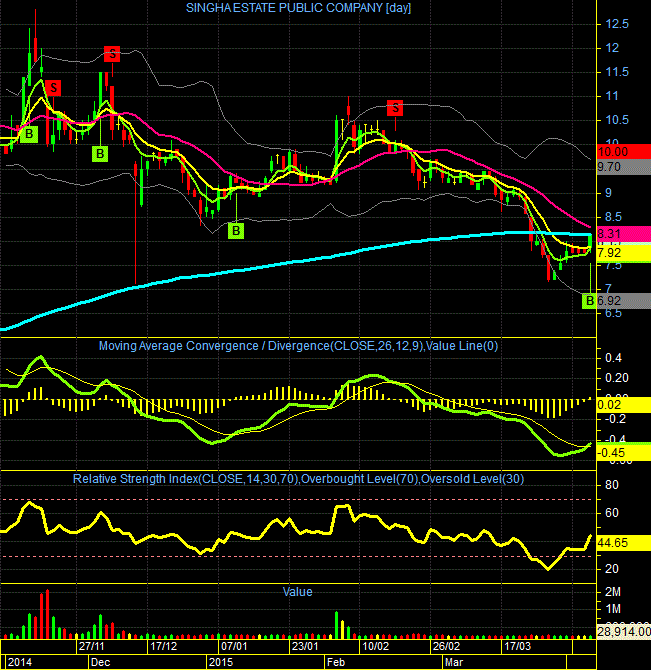This screenshot has height=670, width=660.
Task: Click the yellow 7.92 price label
Action: pos(624,253)
